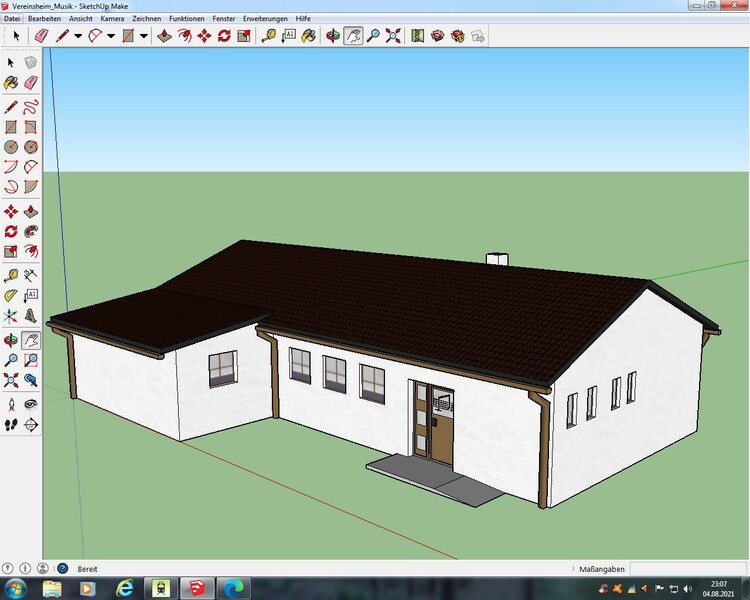Pick the Polygon tool in left tool set
This screenshot has height=600, width=750.
[31, 147]
